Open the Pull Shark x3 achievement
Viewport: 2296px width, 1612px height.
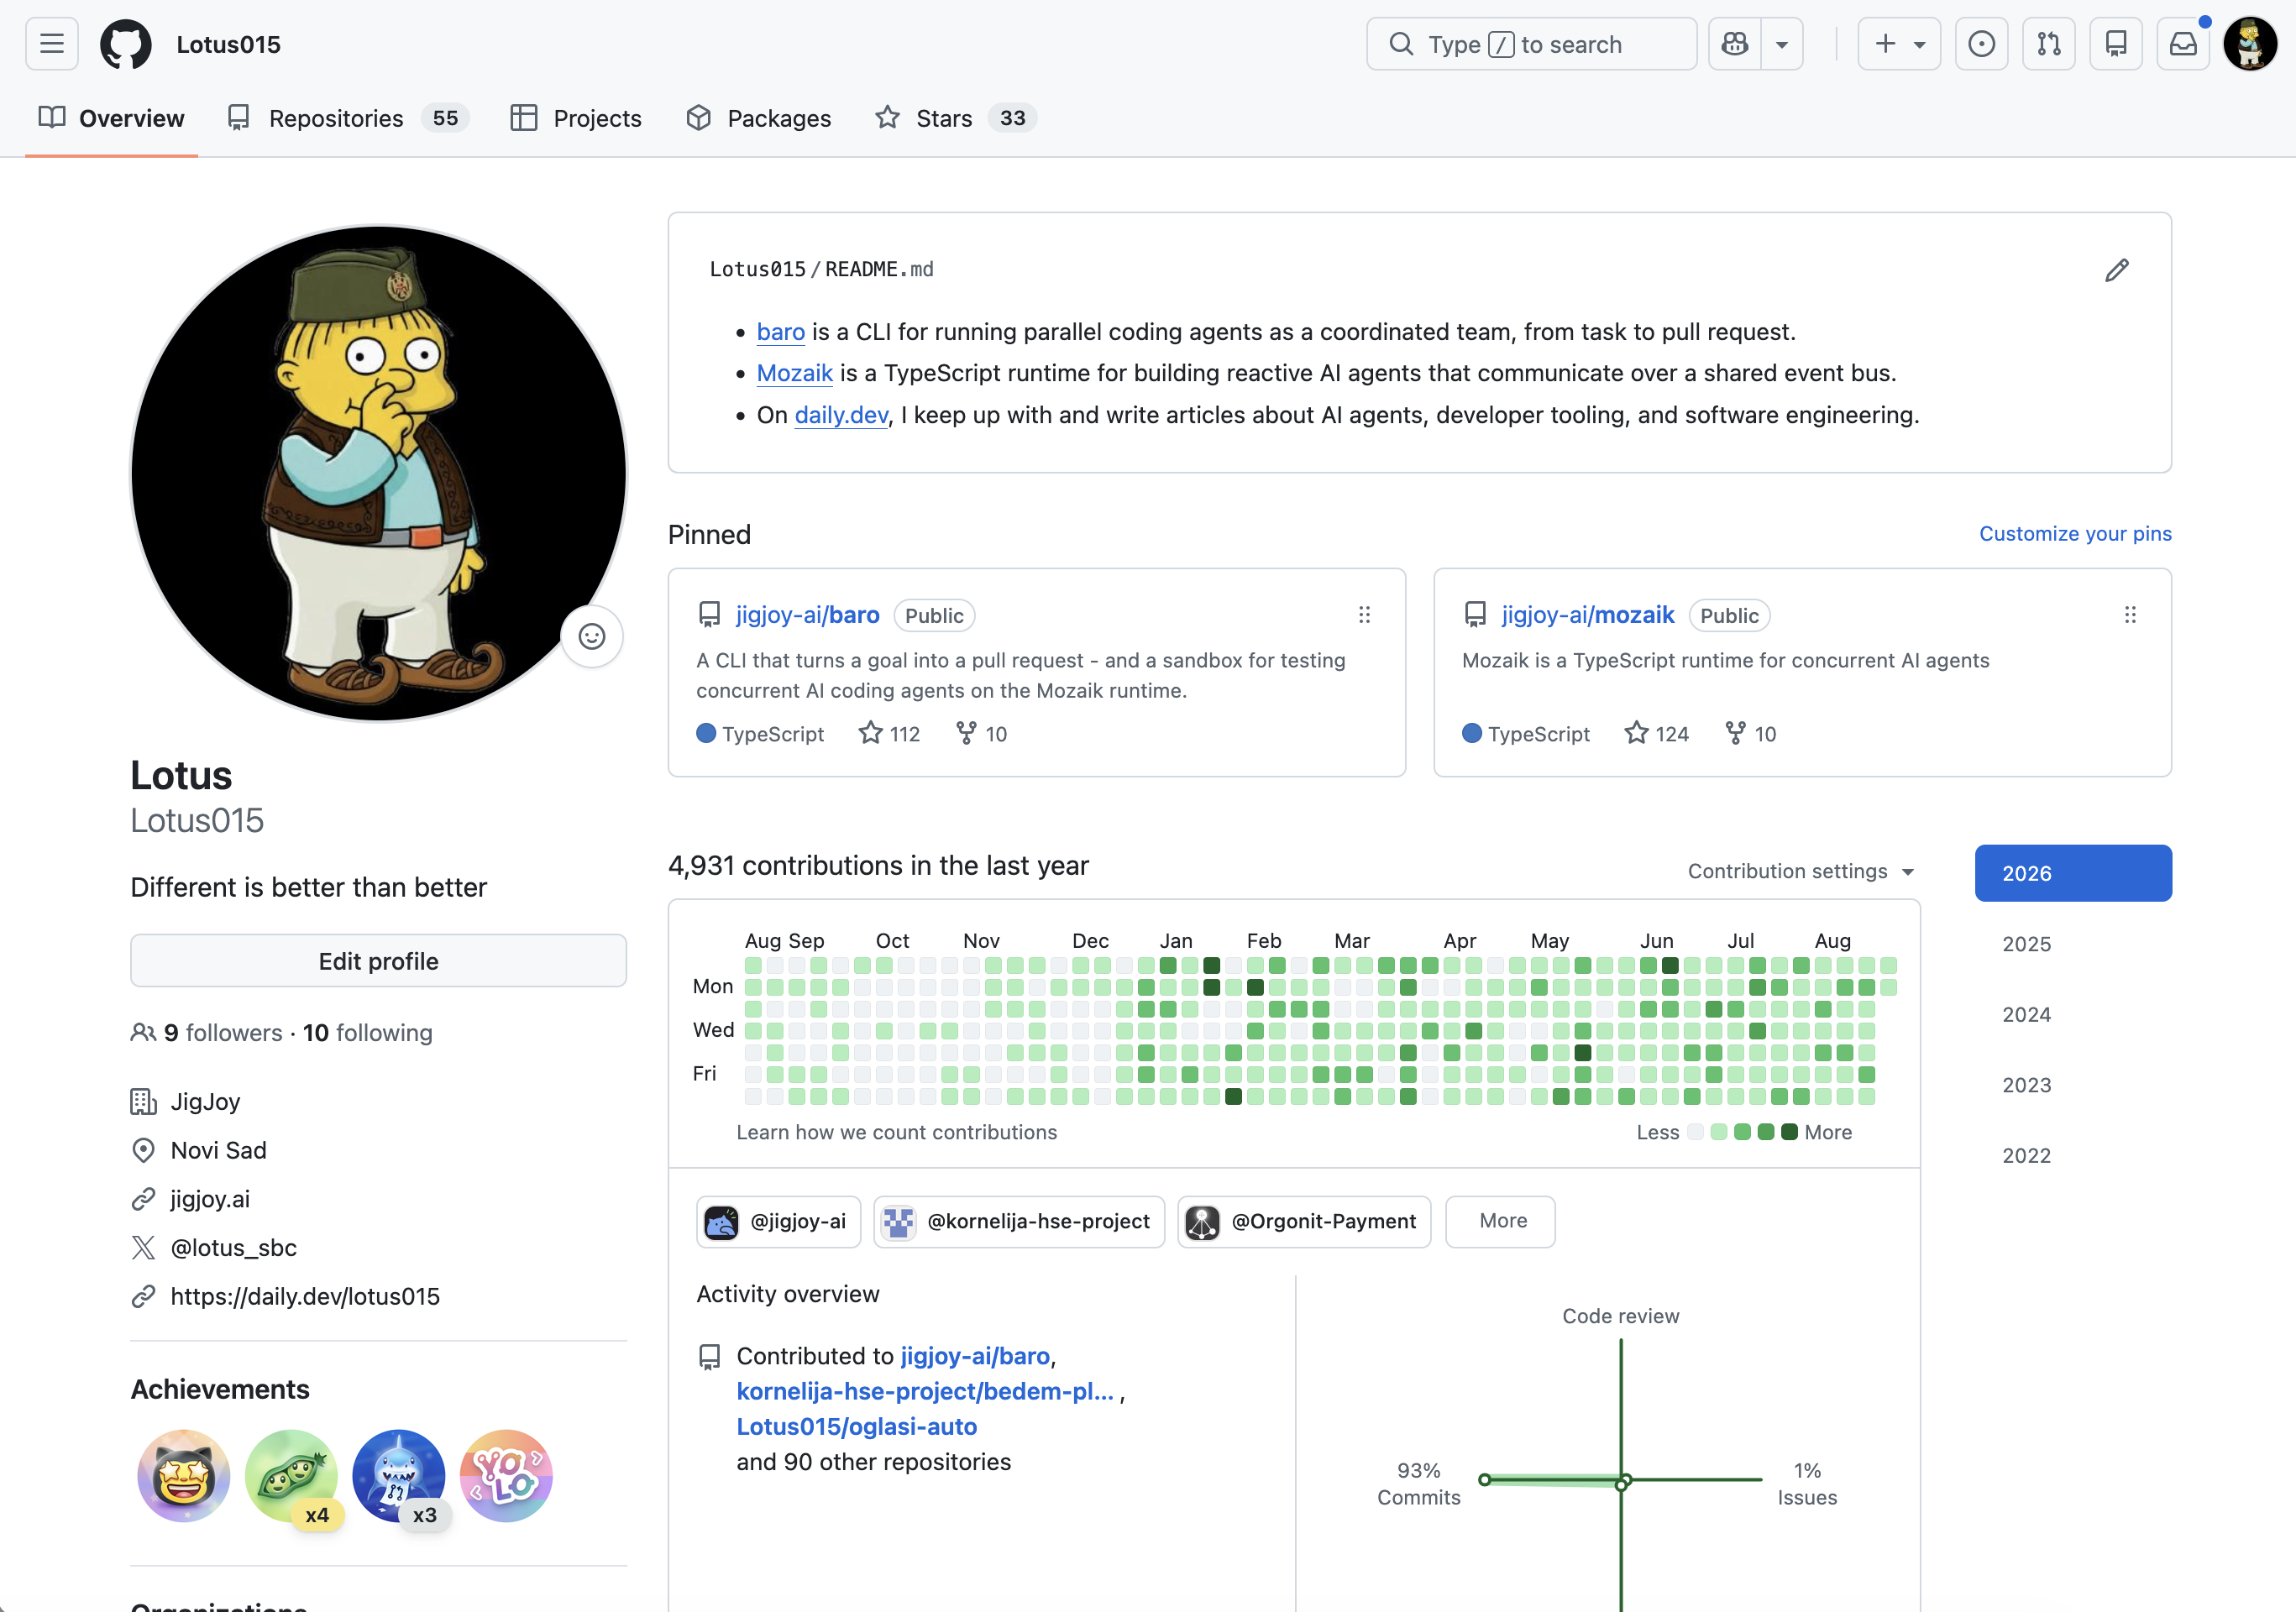(x=399, y=1476)
